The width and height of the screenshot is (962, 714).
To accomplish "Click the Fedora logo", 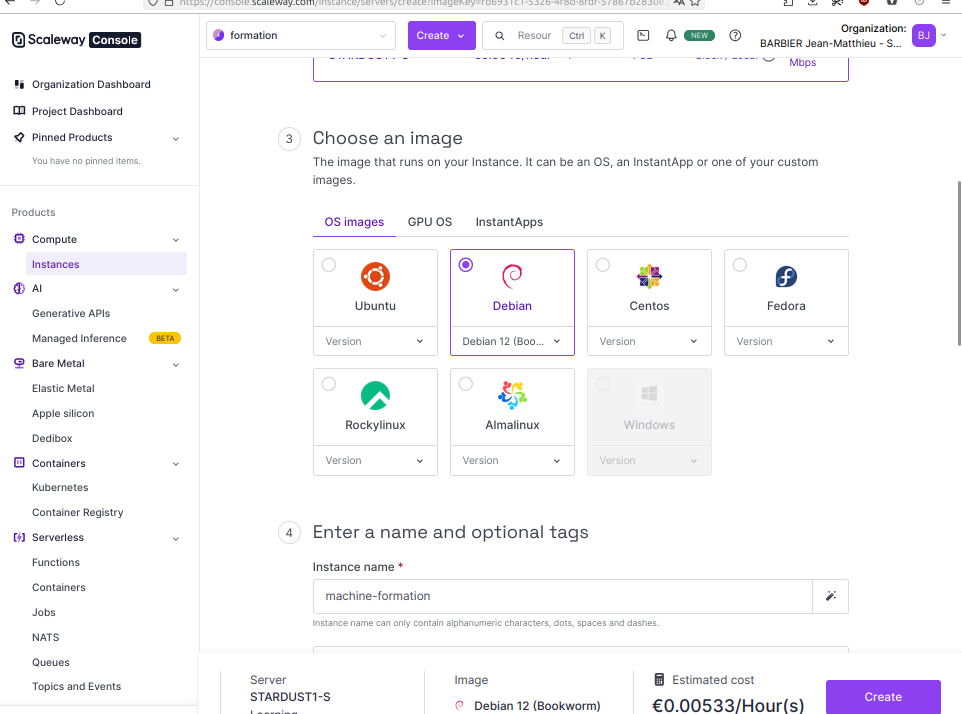I will point(786,277).
